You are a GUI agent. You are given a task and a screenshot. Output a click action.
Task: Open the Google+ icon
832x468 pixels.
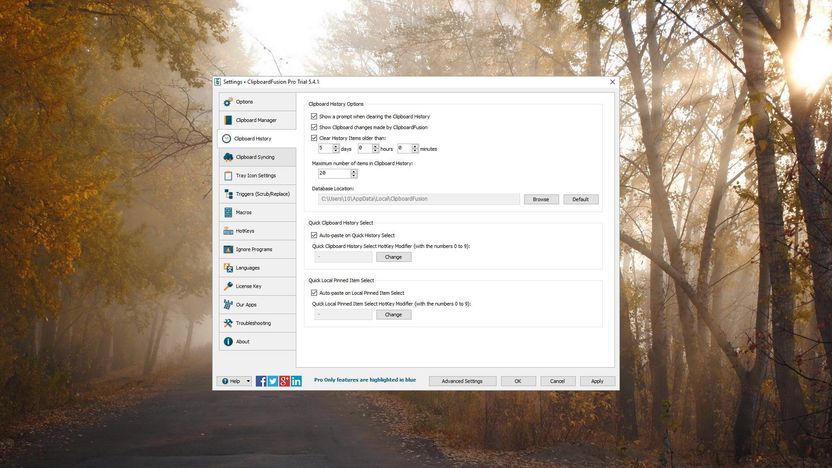click(x=284, y=381)
